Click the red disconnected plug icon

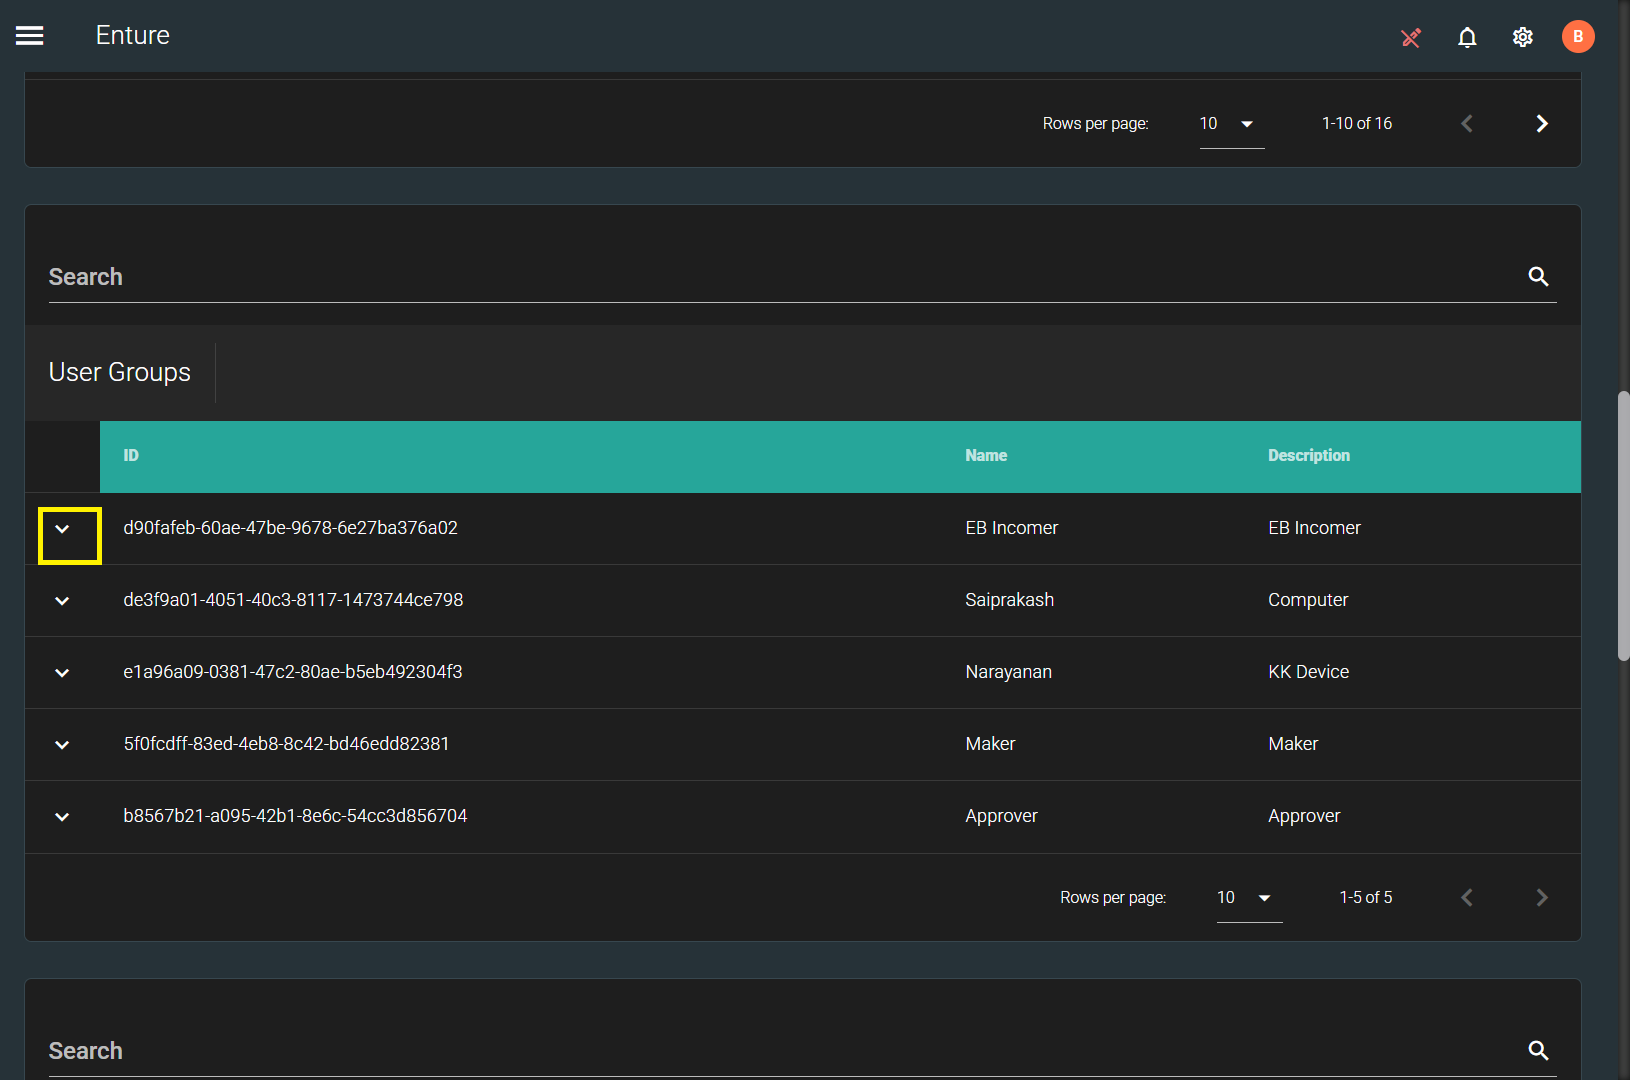tap(1411, 38)
